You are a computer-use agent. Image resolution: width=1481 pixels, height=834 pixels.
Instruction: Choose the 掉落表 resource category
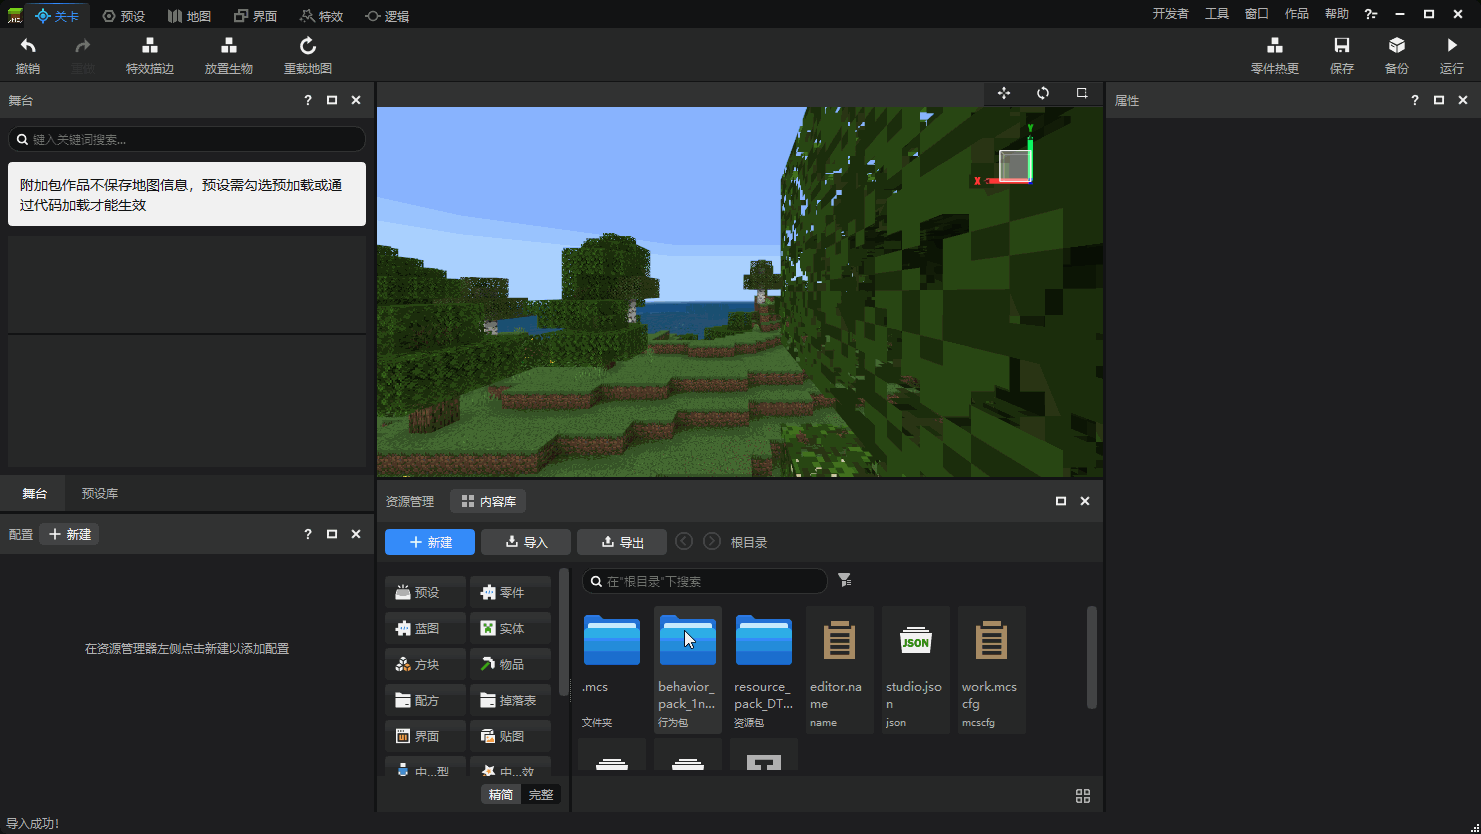click(511, 700)
